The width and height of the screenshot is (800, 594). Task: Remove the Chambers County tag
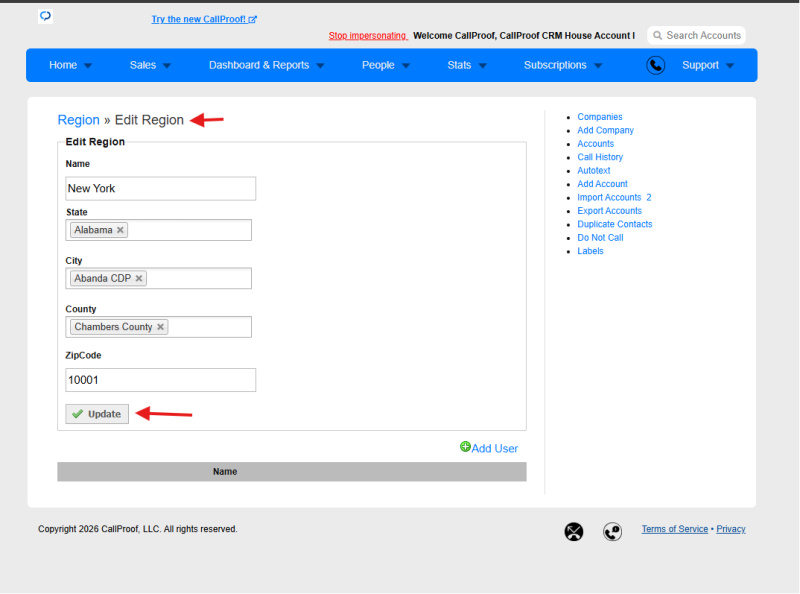point(160,327)
